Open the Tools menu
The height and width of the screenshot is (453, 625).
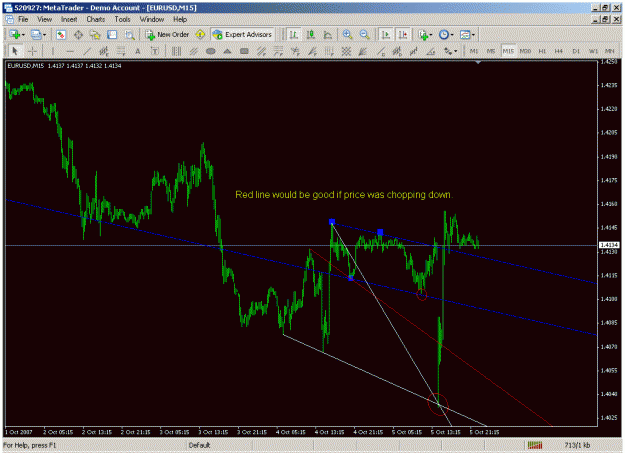(x=122, y=19)
